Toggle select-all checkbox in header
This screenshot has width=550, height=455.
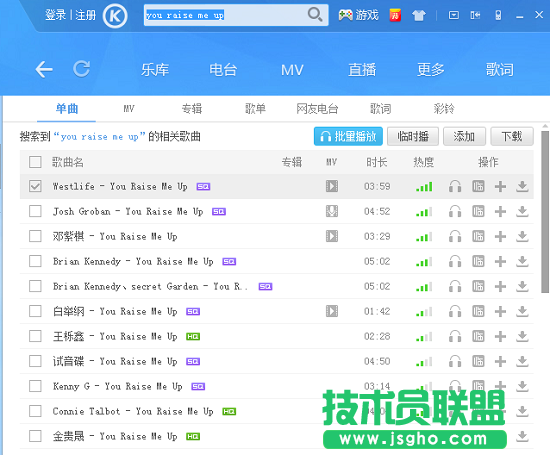click(x=35, y=162)
